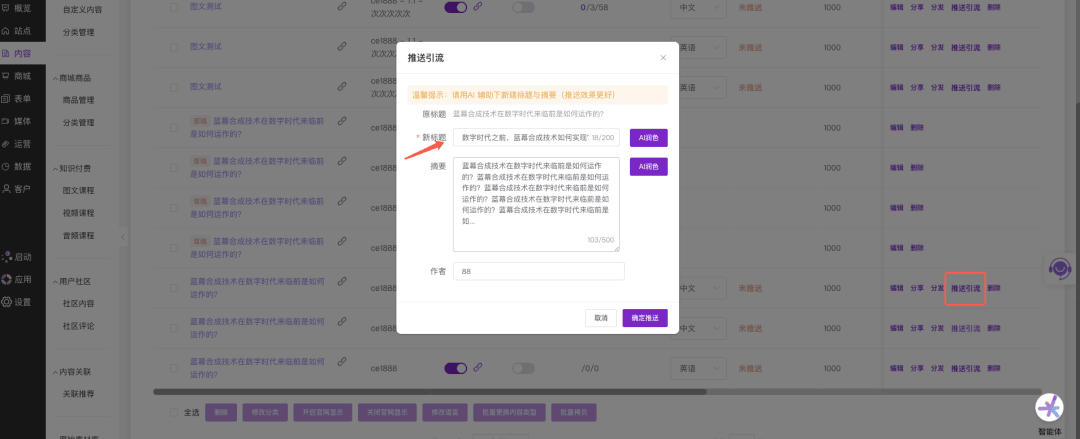Click AI润色 next to the 摘要 field
This screenshot has width=1080, height=439.
click(x=648, y=166)
